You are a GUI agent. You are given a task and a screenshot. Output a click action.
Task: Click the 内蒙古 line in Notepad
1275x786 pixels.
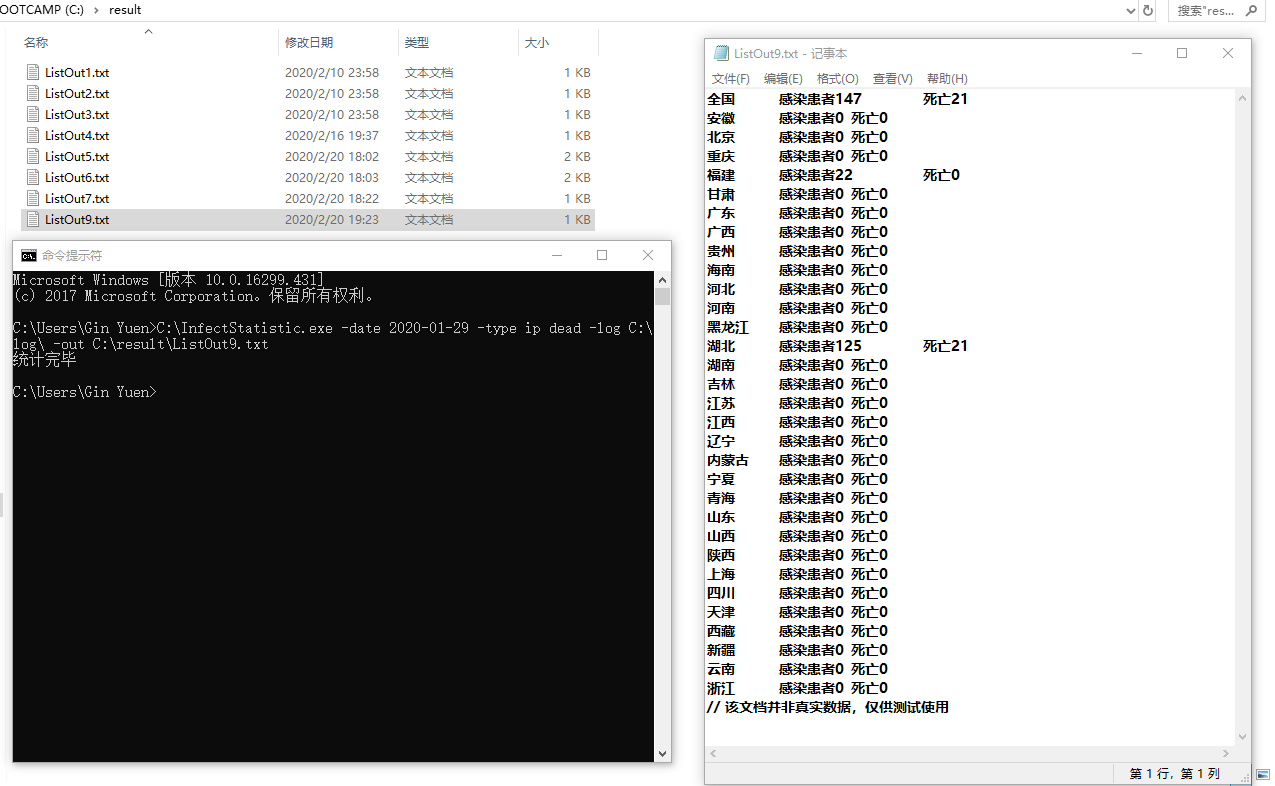[797, 460]
